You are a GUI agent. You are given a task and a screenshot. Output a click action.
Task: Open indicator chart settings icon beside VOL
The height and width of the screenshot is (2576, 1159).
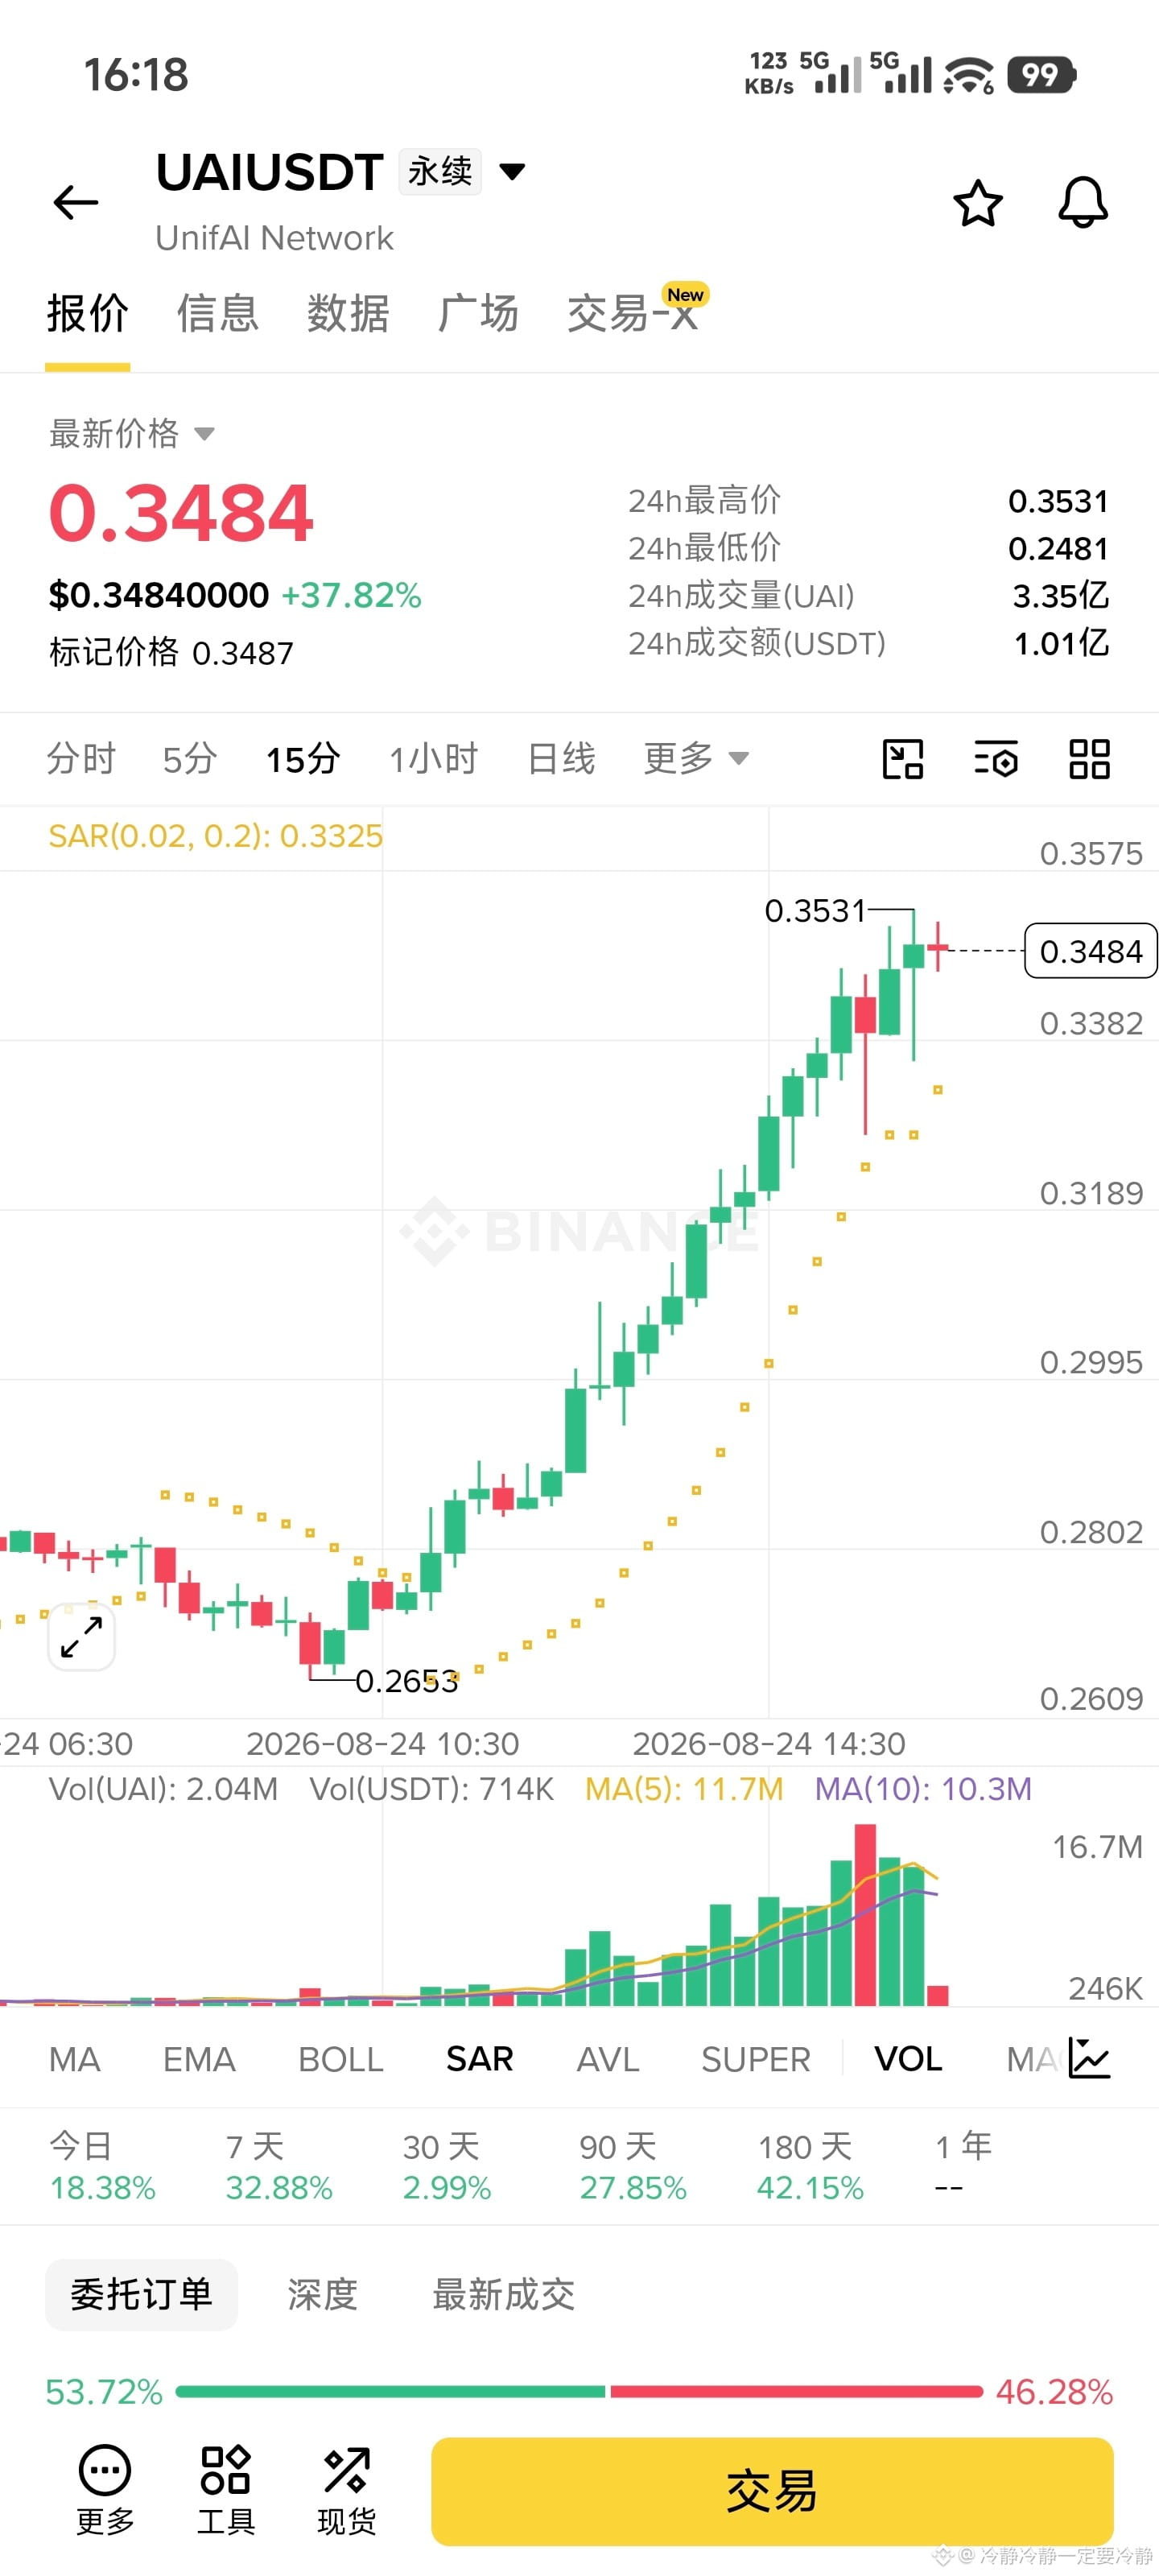pos(1089,2058)
